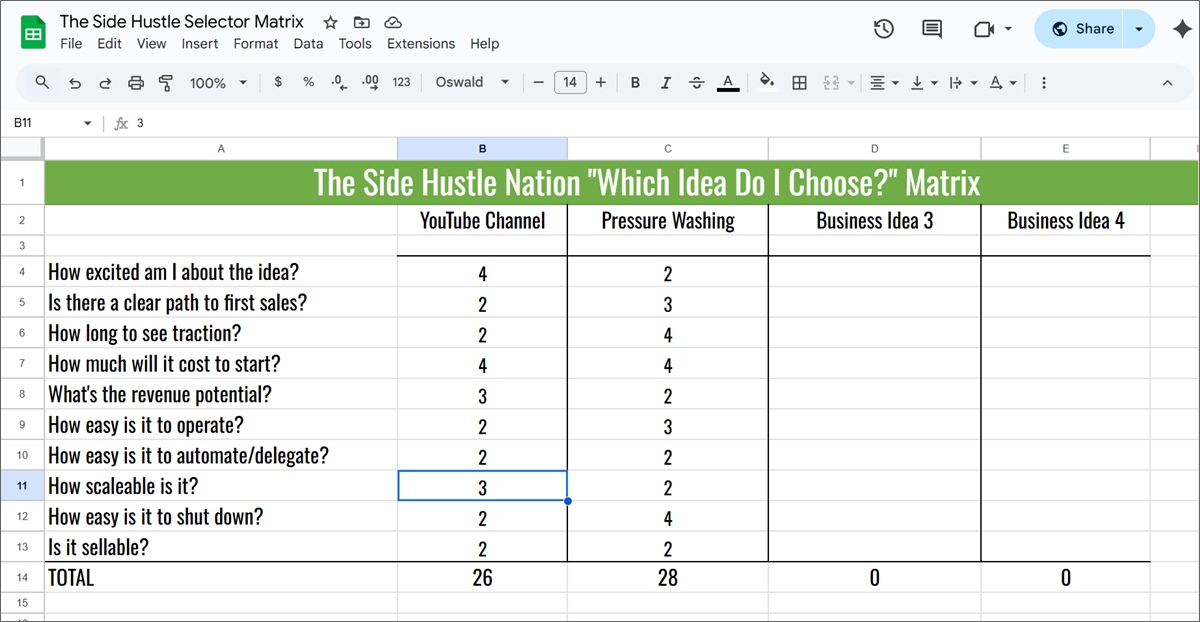Click the borders icon
1200x622 pixels.
coord(799,83)
